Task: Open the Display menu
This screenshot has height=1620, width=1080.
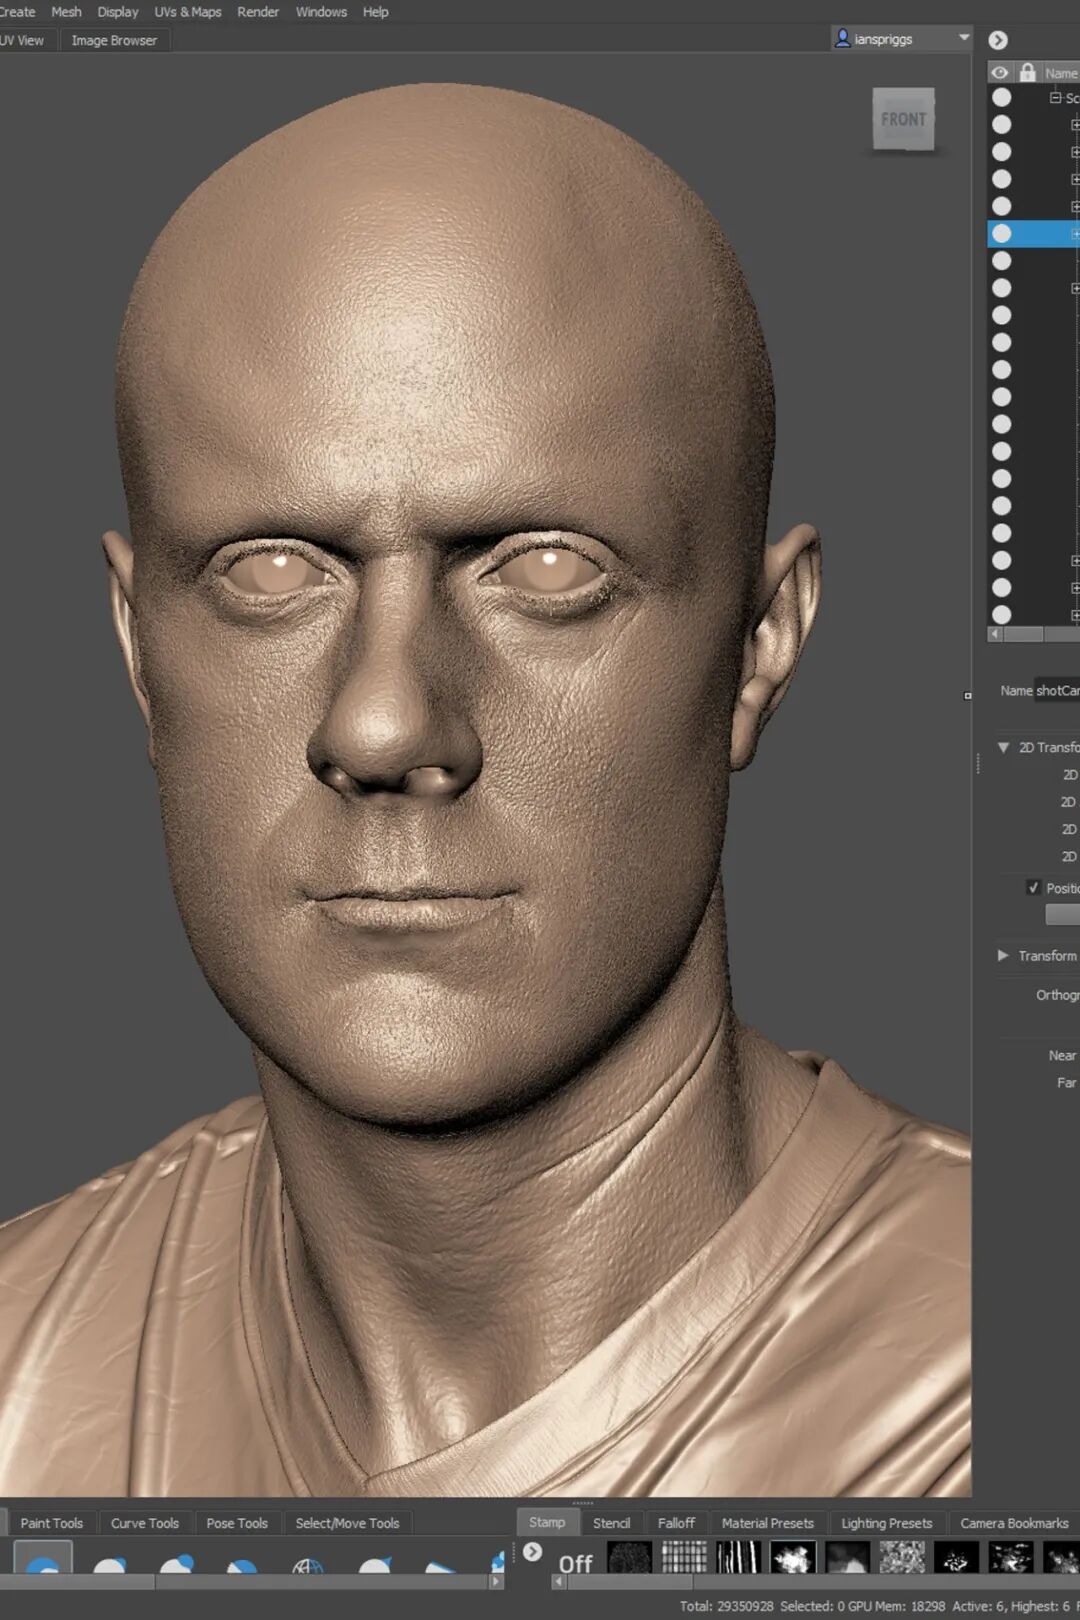Action: coord(118,12)
